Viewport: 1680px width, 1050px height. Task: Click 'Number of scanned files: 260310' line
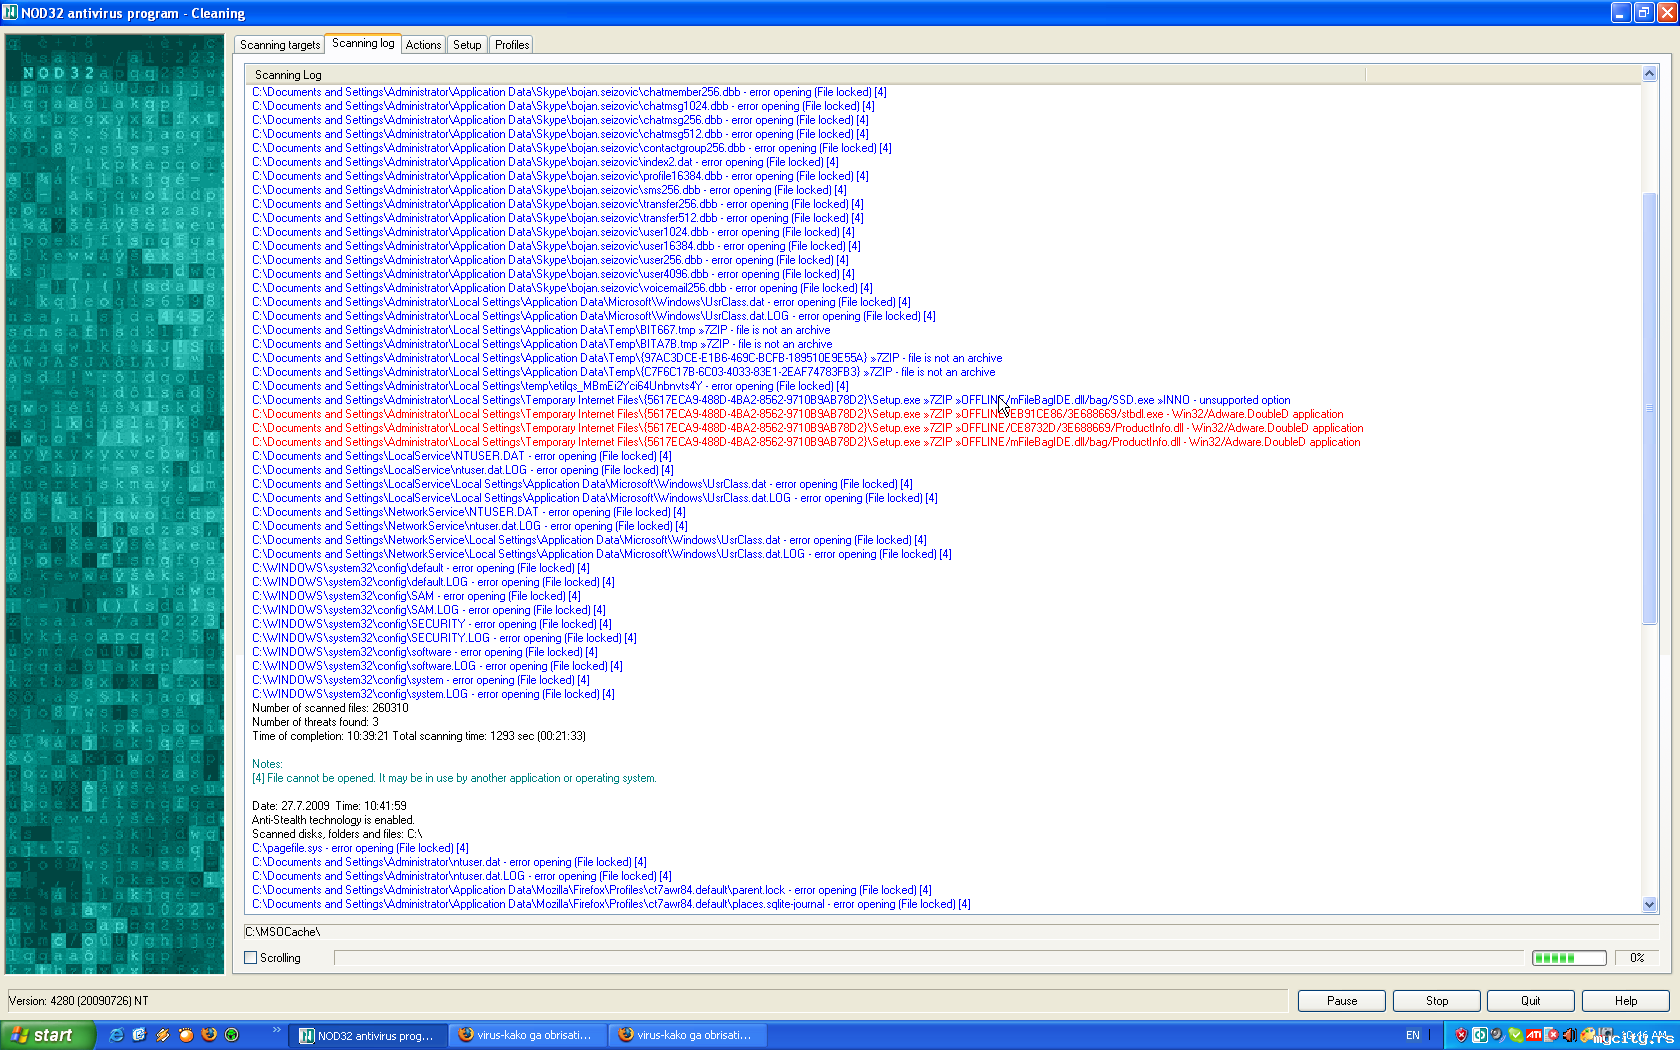[330, 708]
